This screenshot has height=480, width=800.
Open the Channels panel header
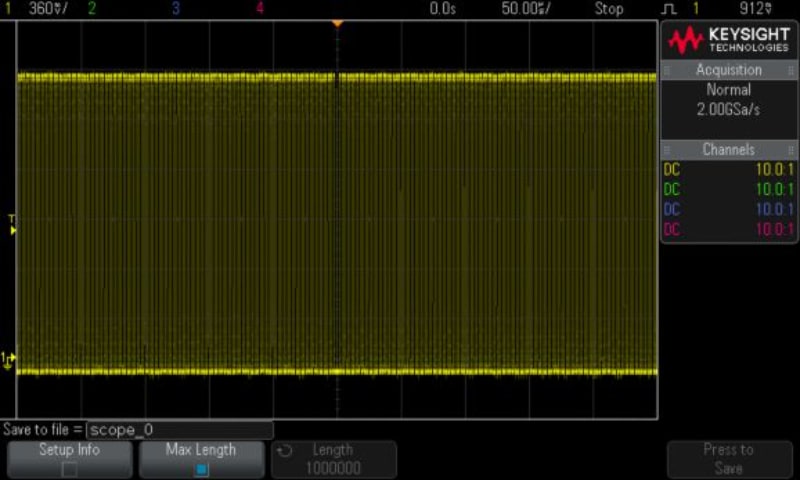pyautogui.click(x=729, y=149)
